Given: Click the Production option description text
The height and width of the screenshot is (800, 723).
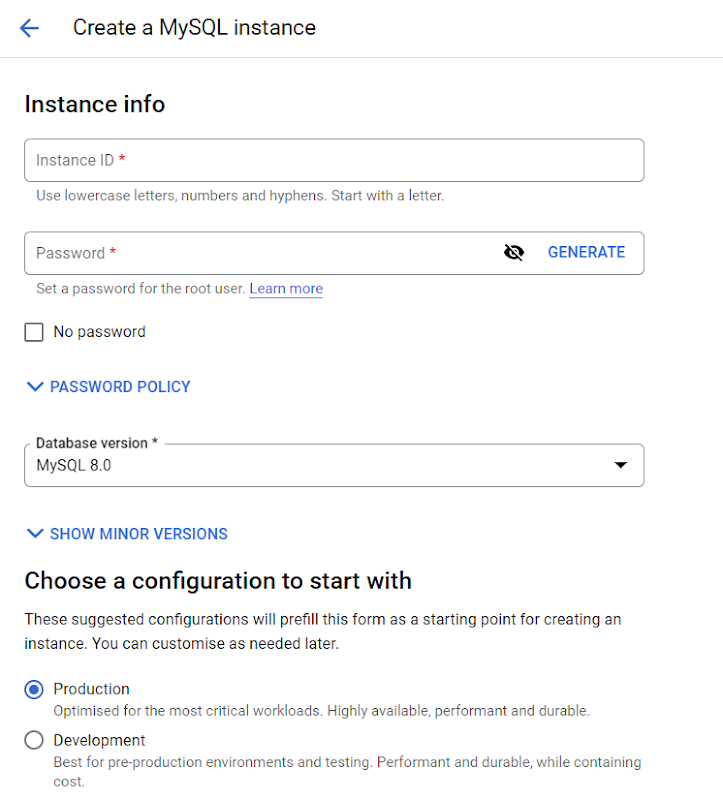Looking at the screenshot, I should point(321,711).
